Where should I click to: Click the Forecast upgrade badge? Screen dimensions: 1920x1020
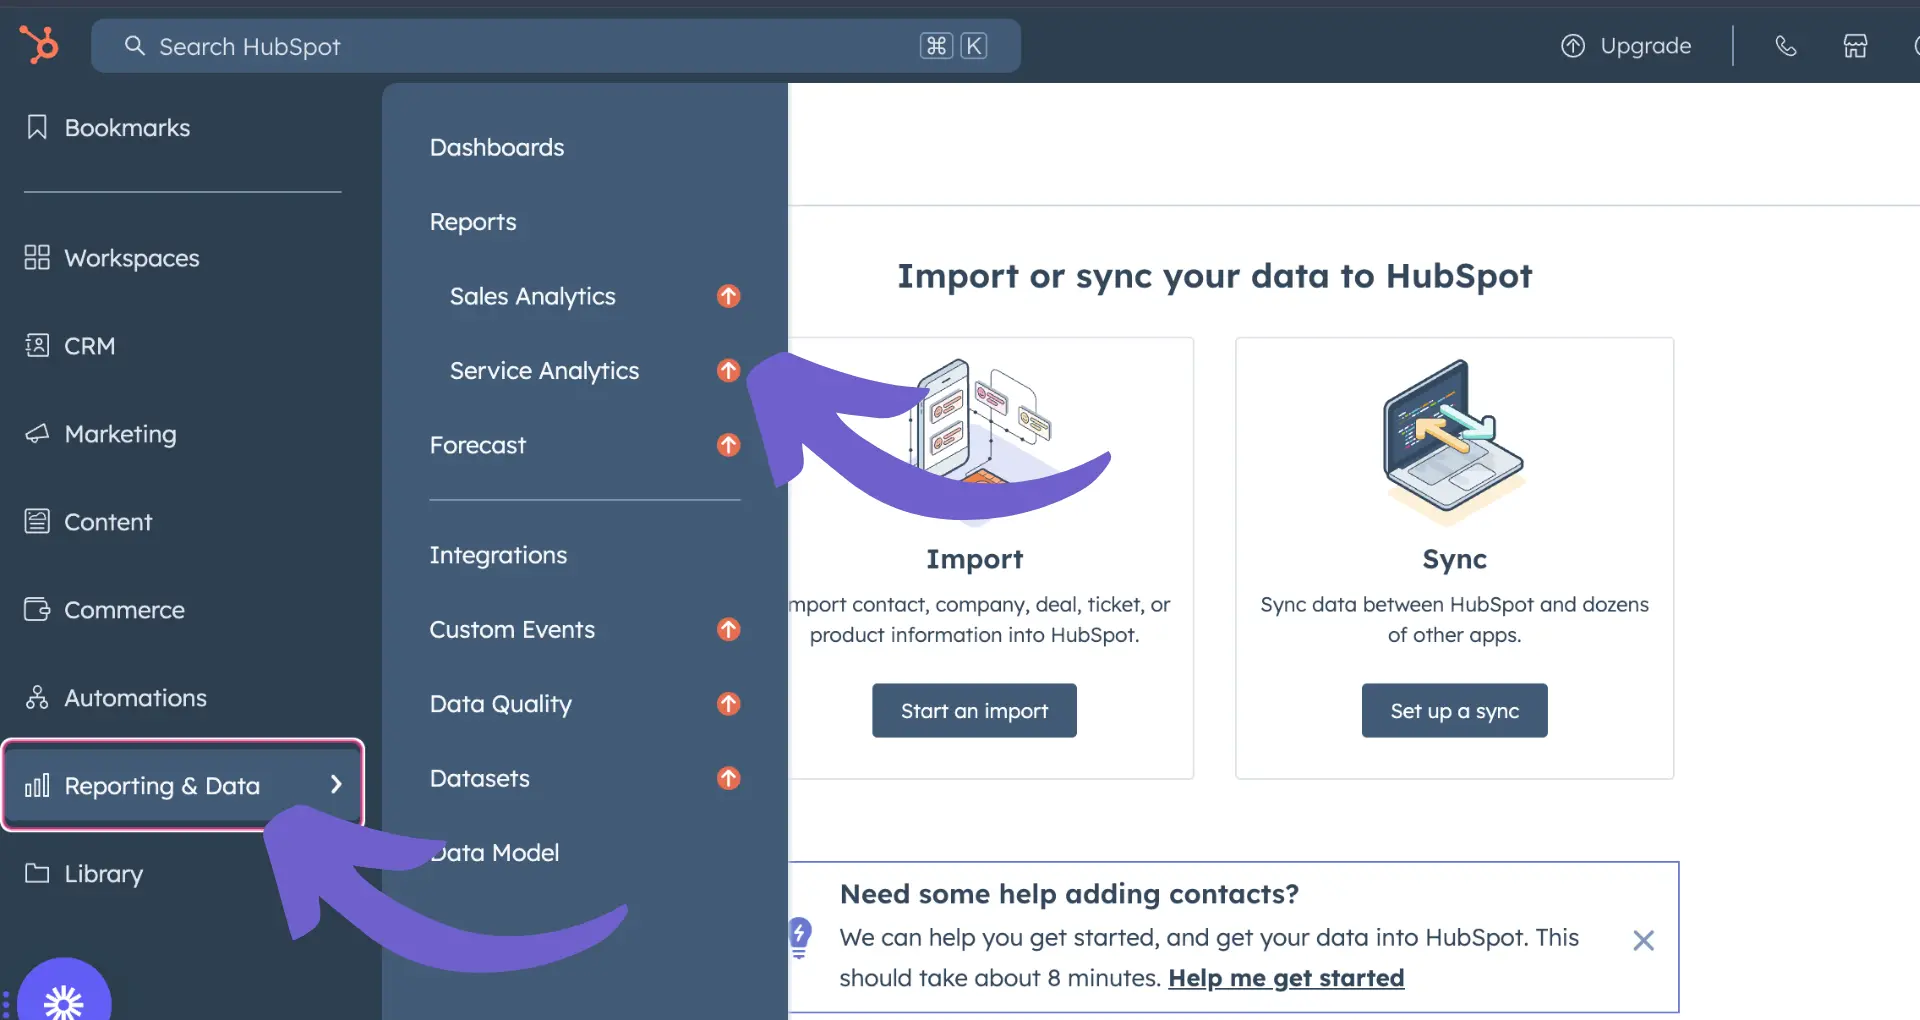tap(729, 445)
